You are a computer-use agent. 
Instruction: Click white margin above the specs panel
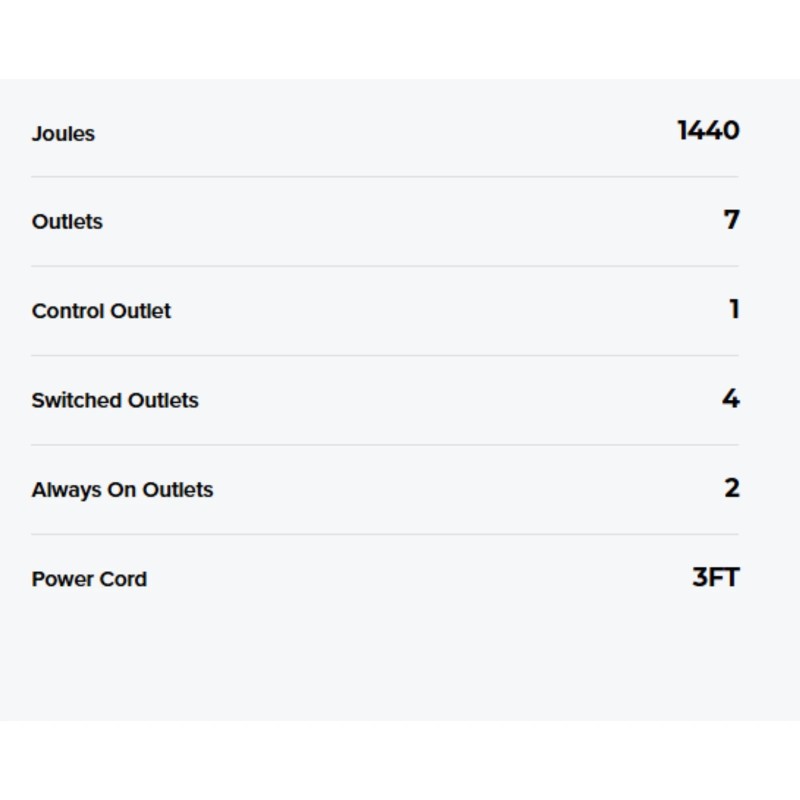pyautogui.click(x=400, y=40)
